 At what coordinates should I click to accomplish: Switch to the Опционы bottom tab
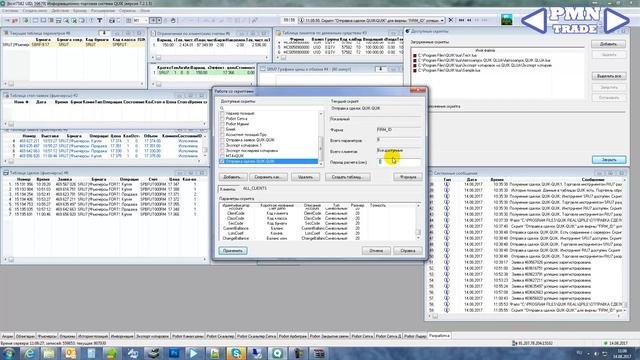pyautogui.click(x=67, y=336)
